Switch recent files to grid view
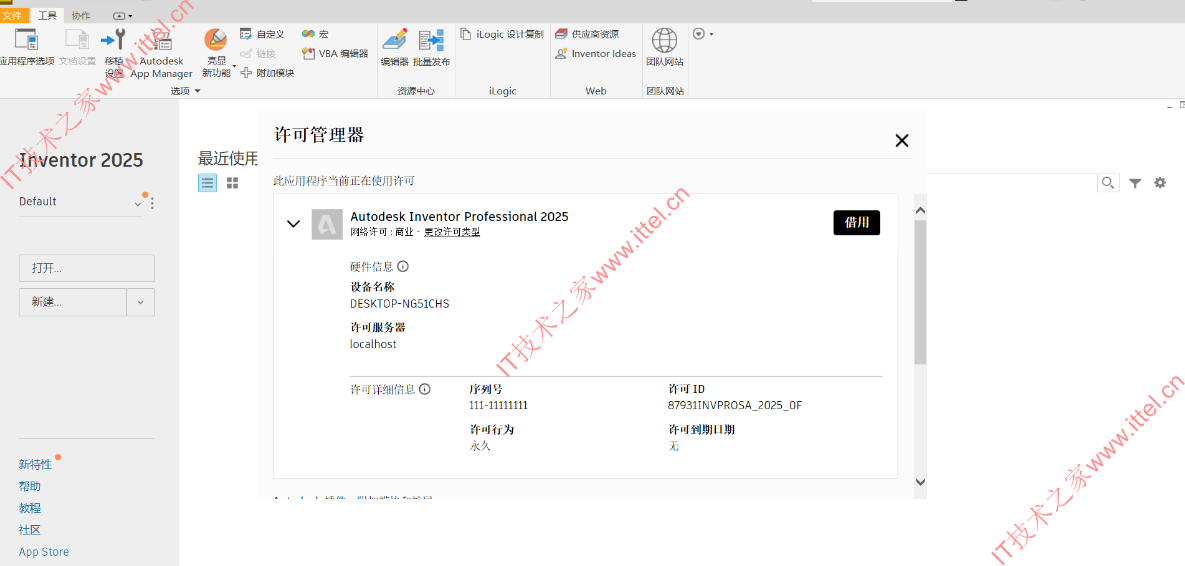1185x566 pixels. (233, 183)
